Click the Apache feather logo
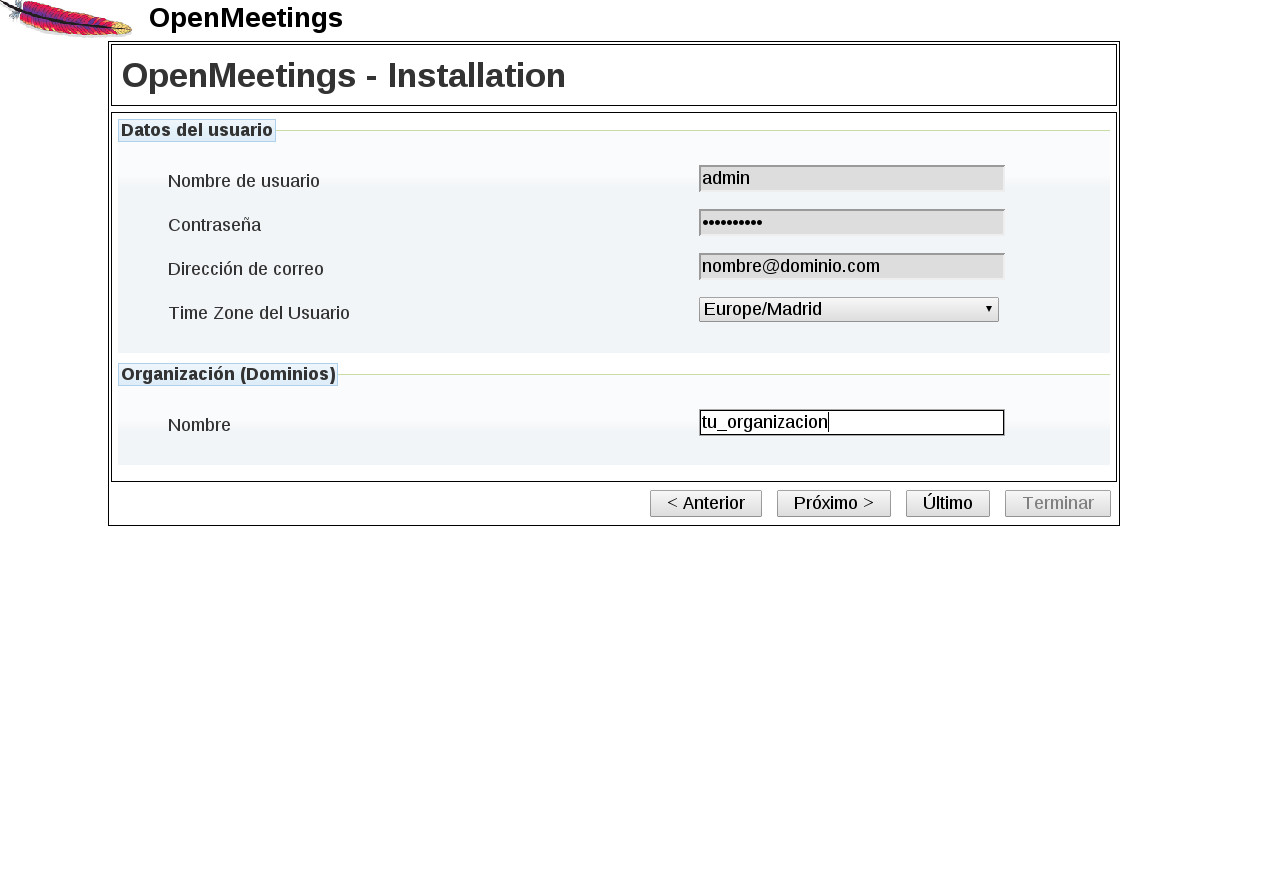The height and width of the screenshot is (880, 1274). pyautogui.click(x=66, y=19)
